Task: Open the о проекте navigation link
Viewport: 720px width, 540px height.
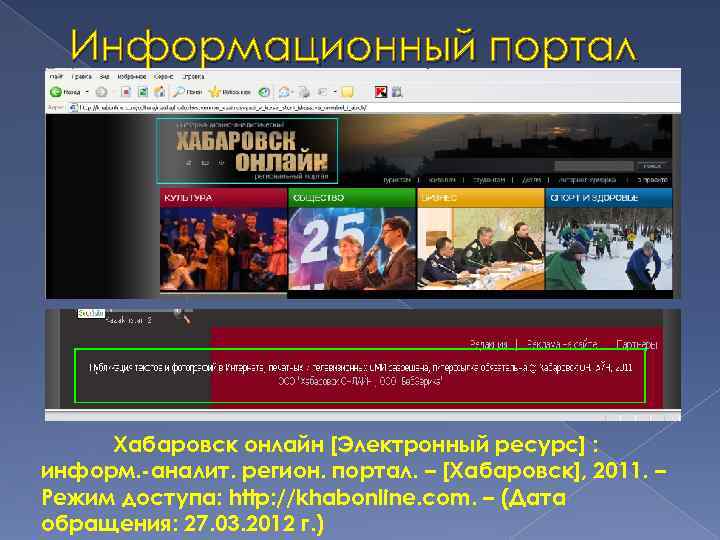Action: click(652, 180)
